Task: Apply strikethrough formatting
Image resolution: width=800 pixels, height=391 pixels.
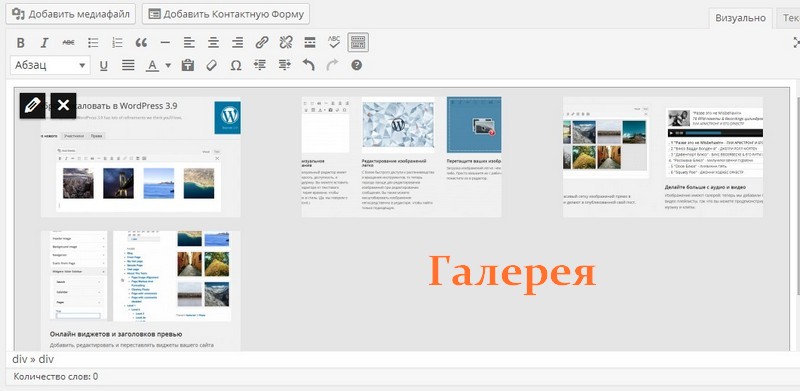Action: point(68,43)
